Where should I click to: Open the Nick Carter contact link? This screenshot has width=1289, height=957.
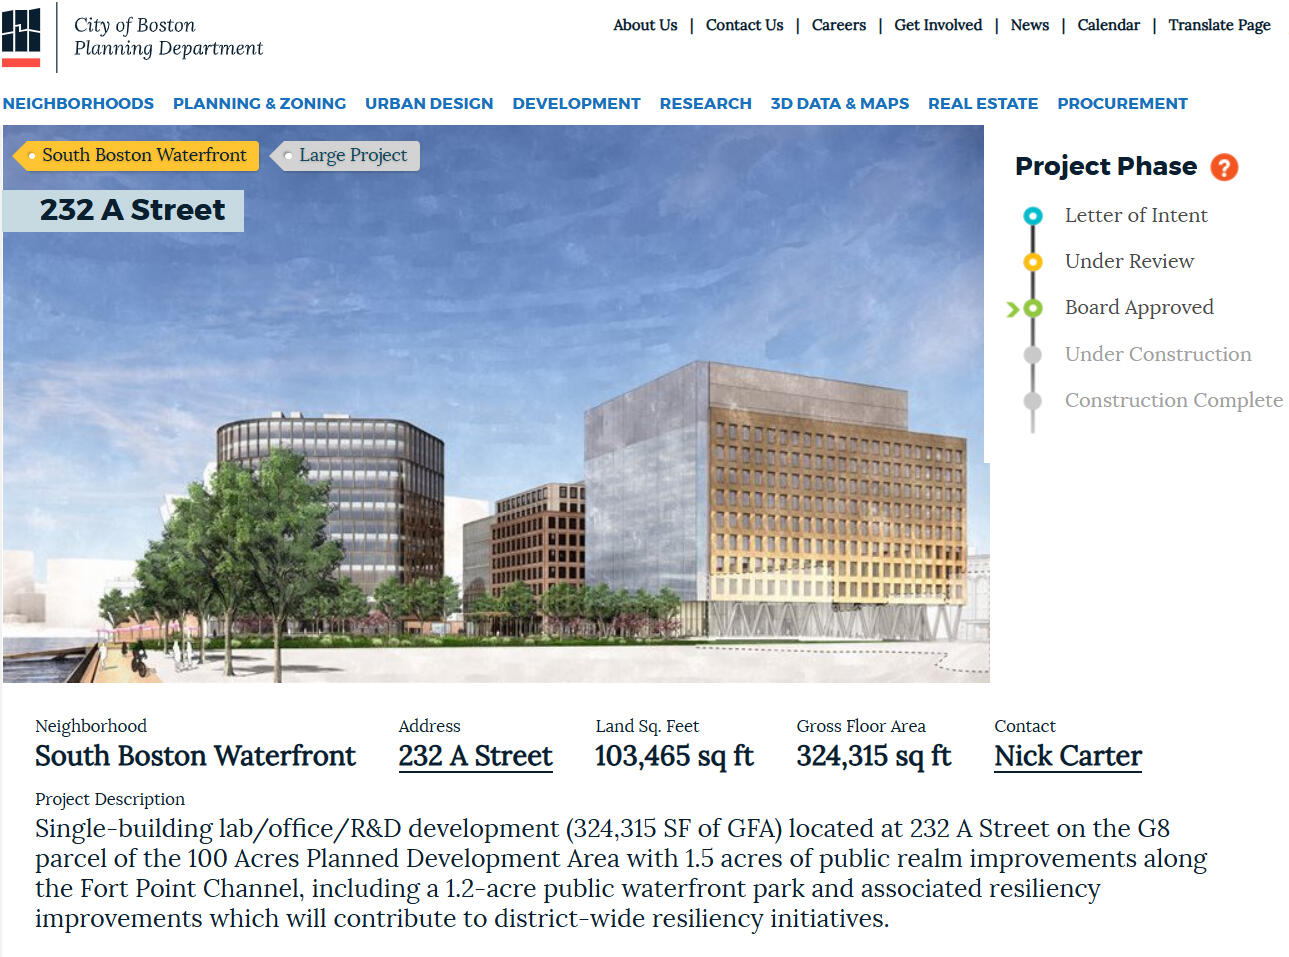[1067, 756]
